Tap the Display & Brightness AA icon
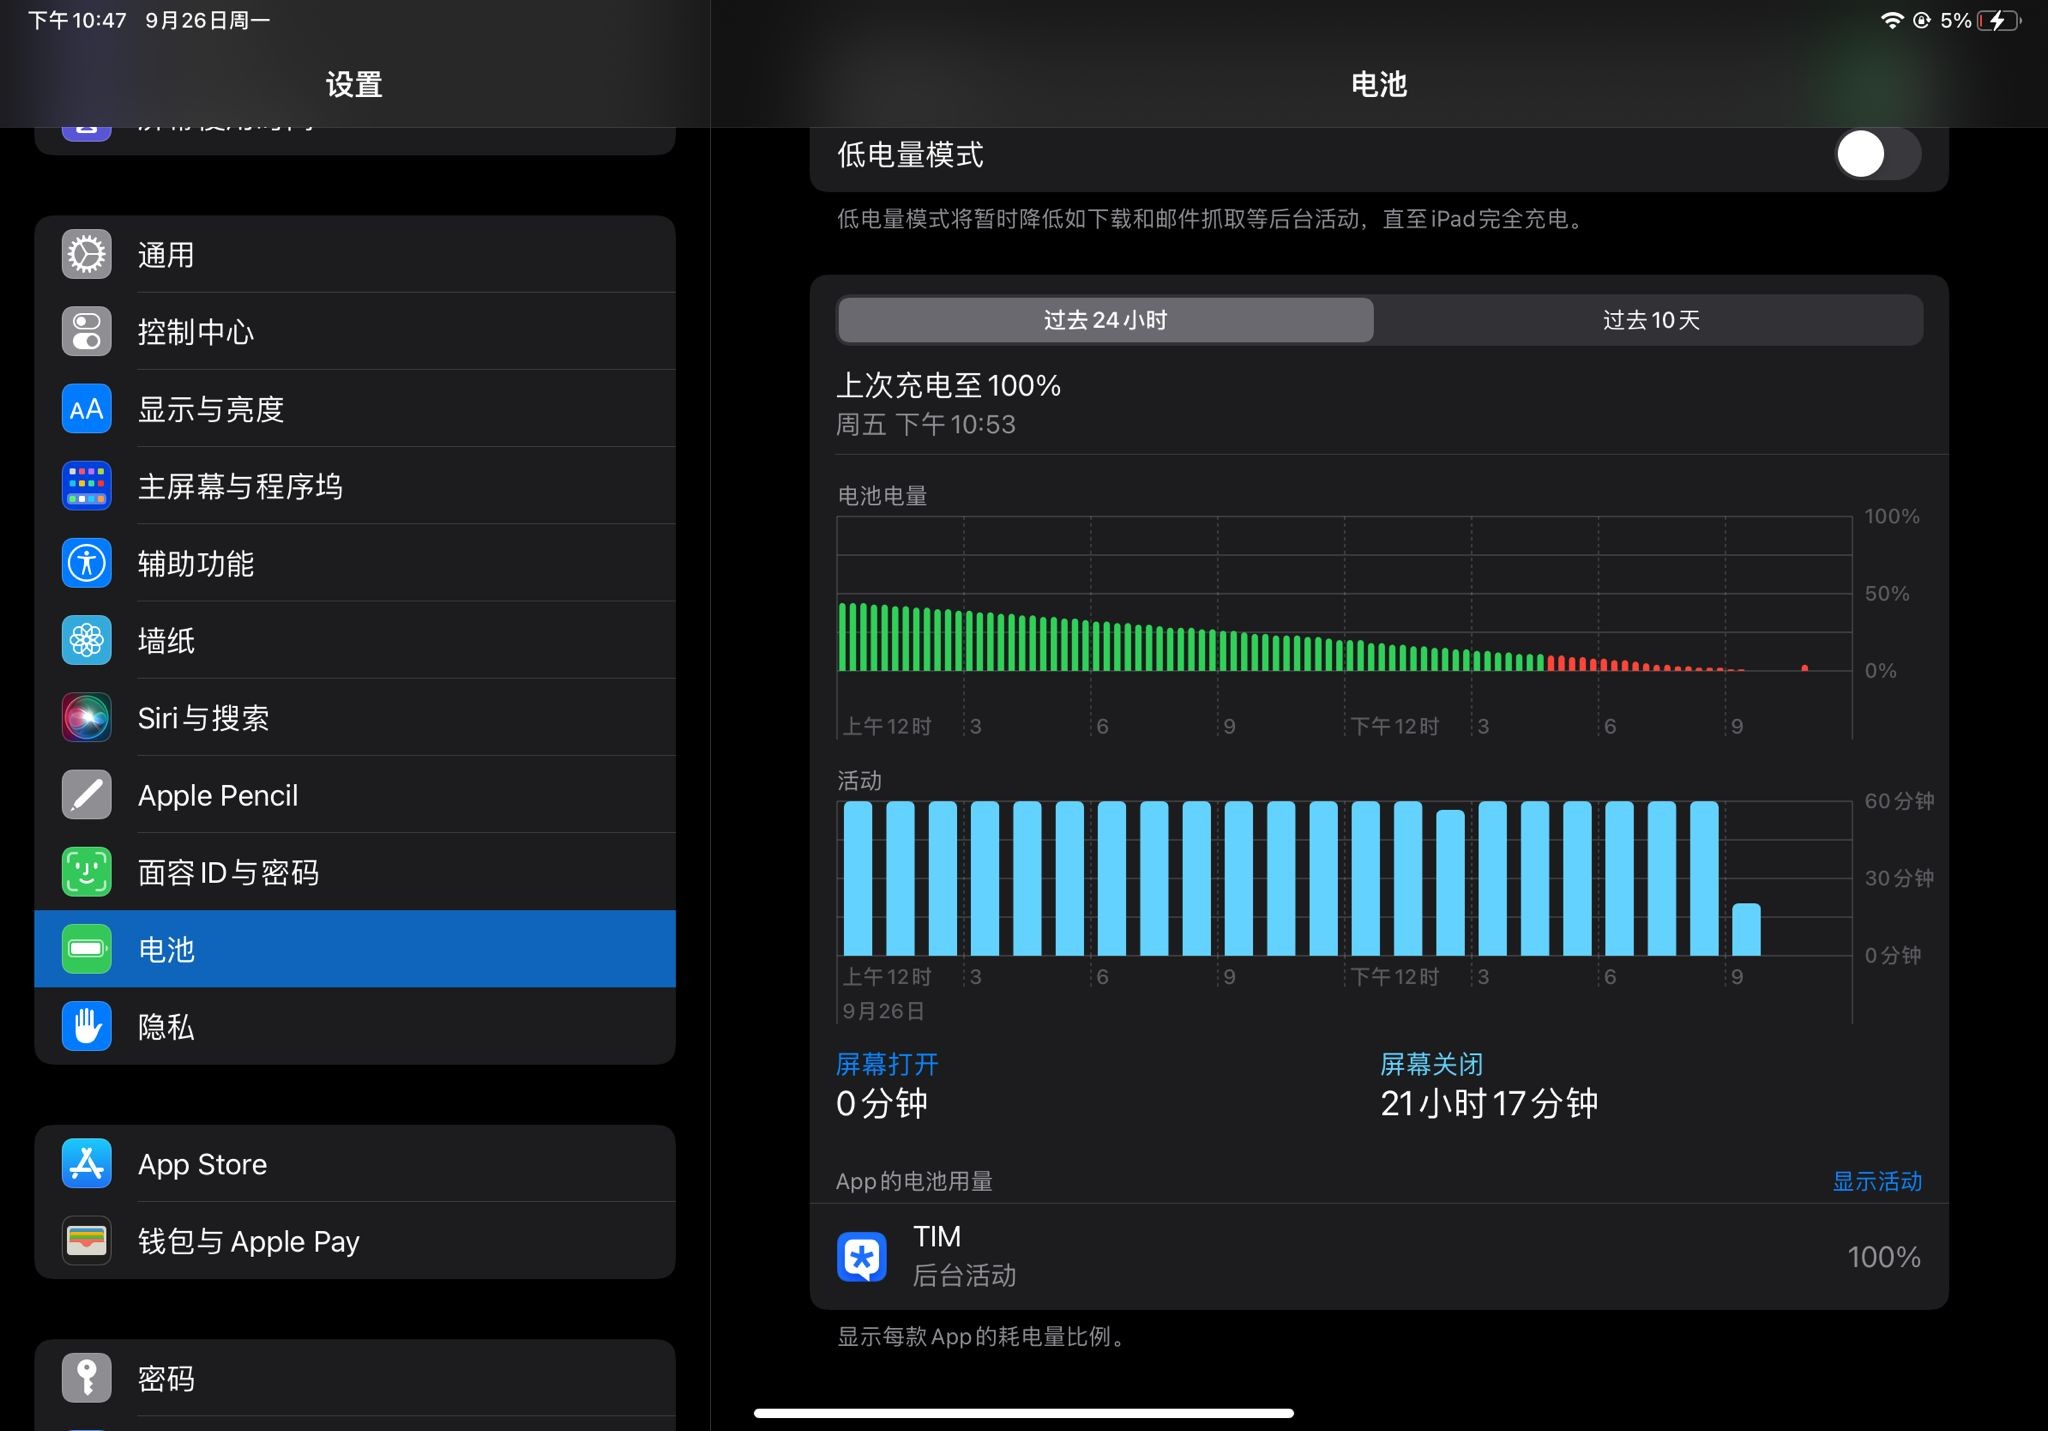The width and height of the screenshot is (2048, 1431). (x=87, y=409)
